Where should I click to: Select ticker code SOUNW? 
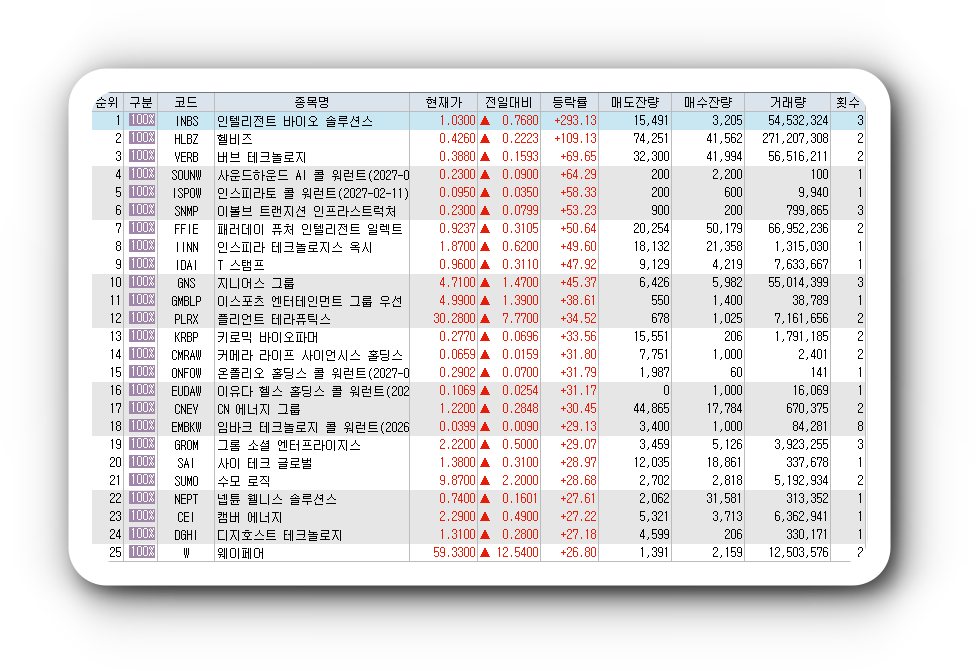186,175
